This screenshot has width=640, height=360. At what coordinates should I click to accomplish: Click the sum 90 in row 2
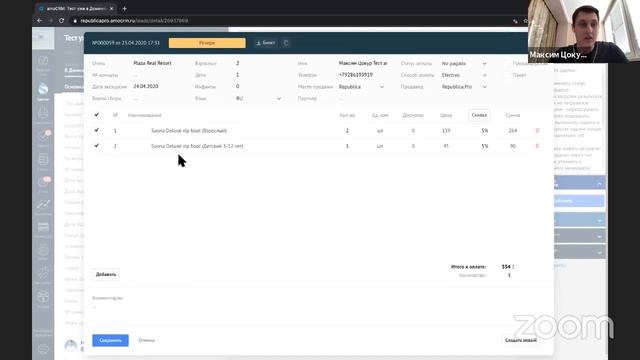point(513,146)
